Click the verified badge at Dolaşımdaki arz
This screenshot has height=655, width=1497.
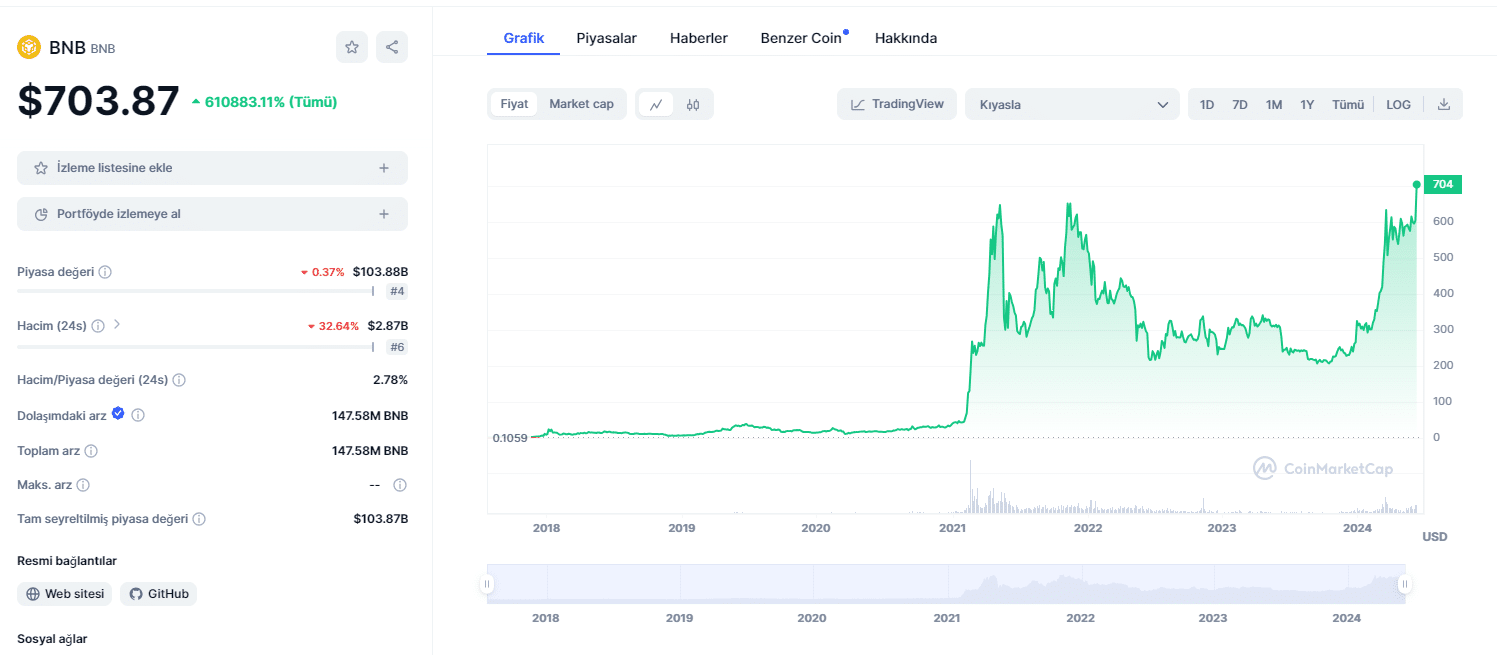(x=118, y=413)
